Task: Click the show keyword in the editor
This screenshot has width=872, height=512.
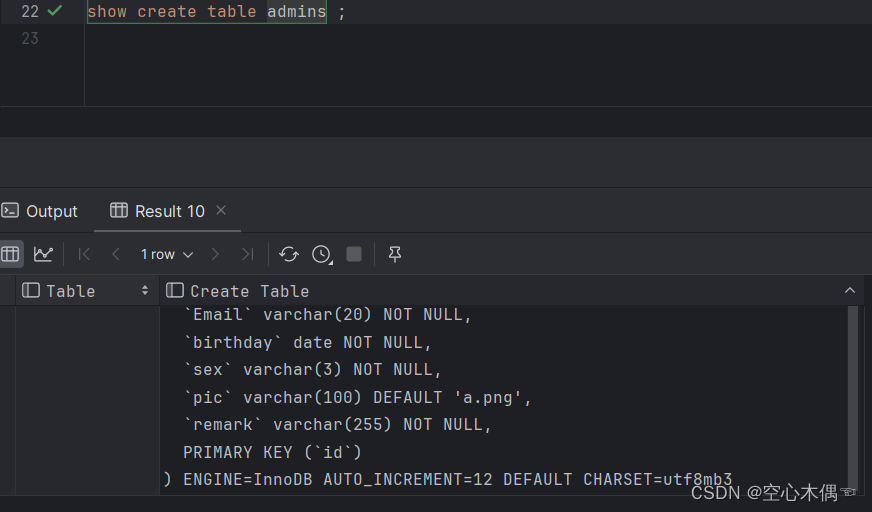Action: pos(107,11)
